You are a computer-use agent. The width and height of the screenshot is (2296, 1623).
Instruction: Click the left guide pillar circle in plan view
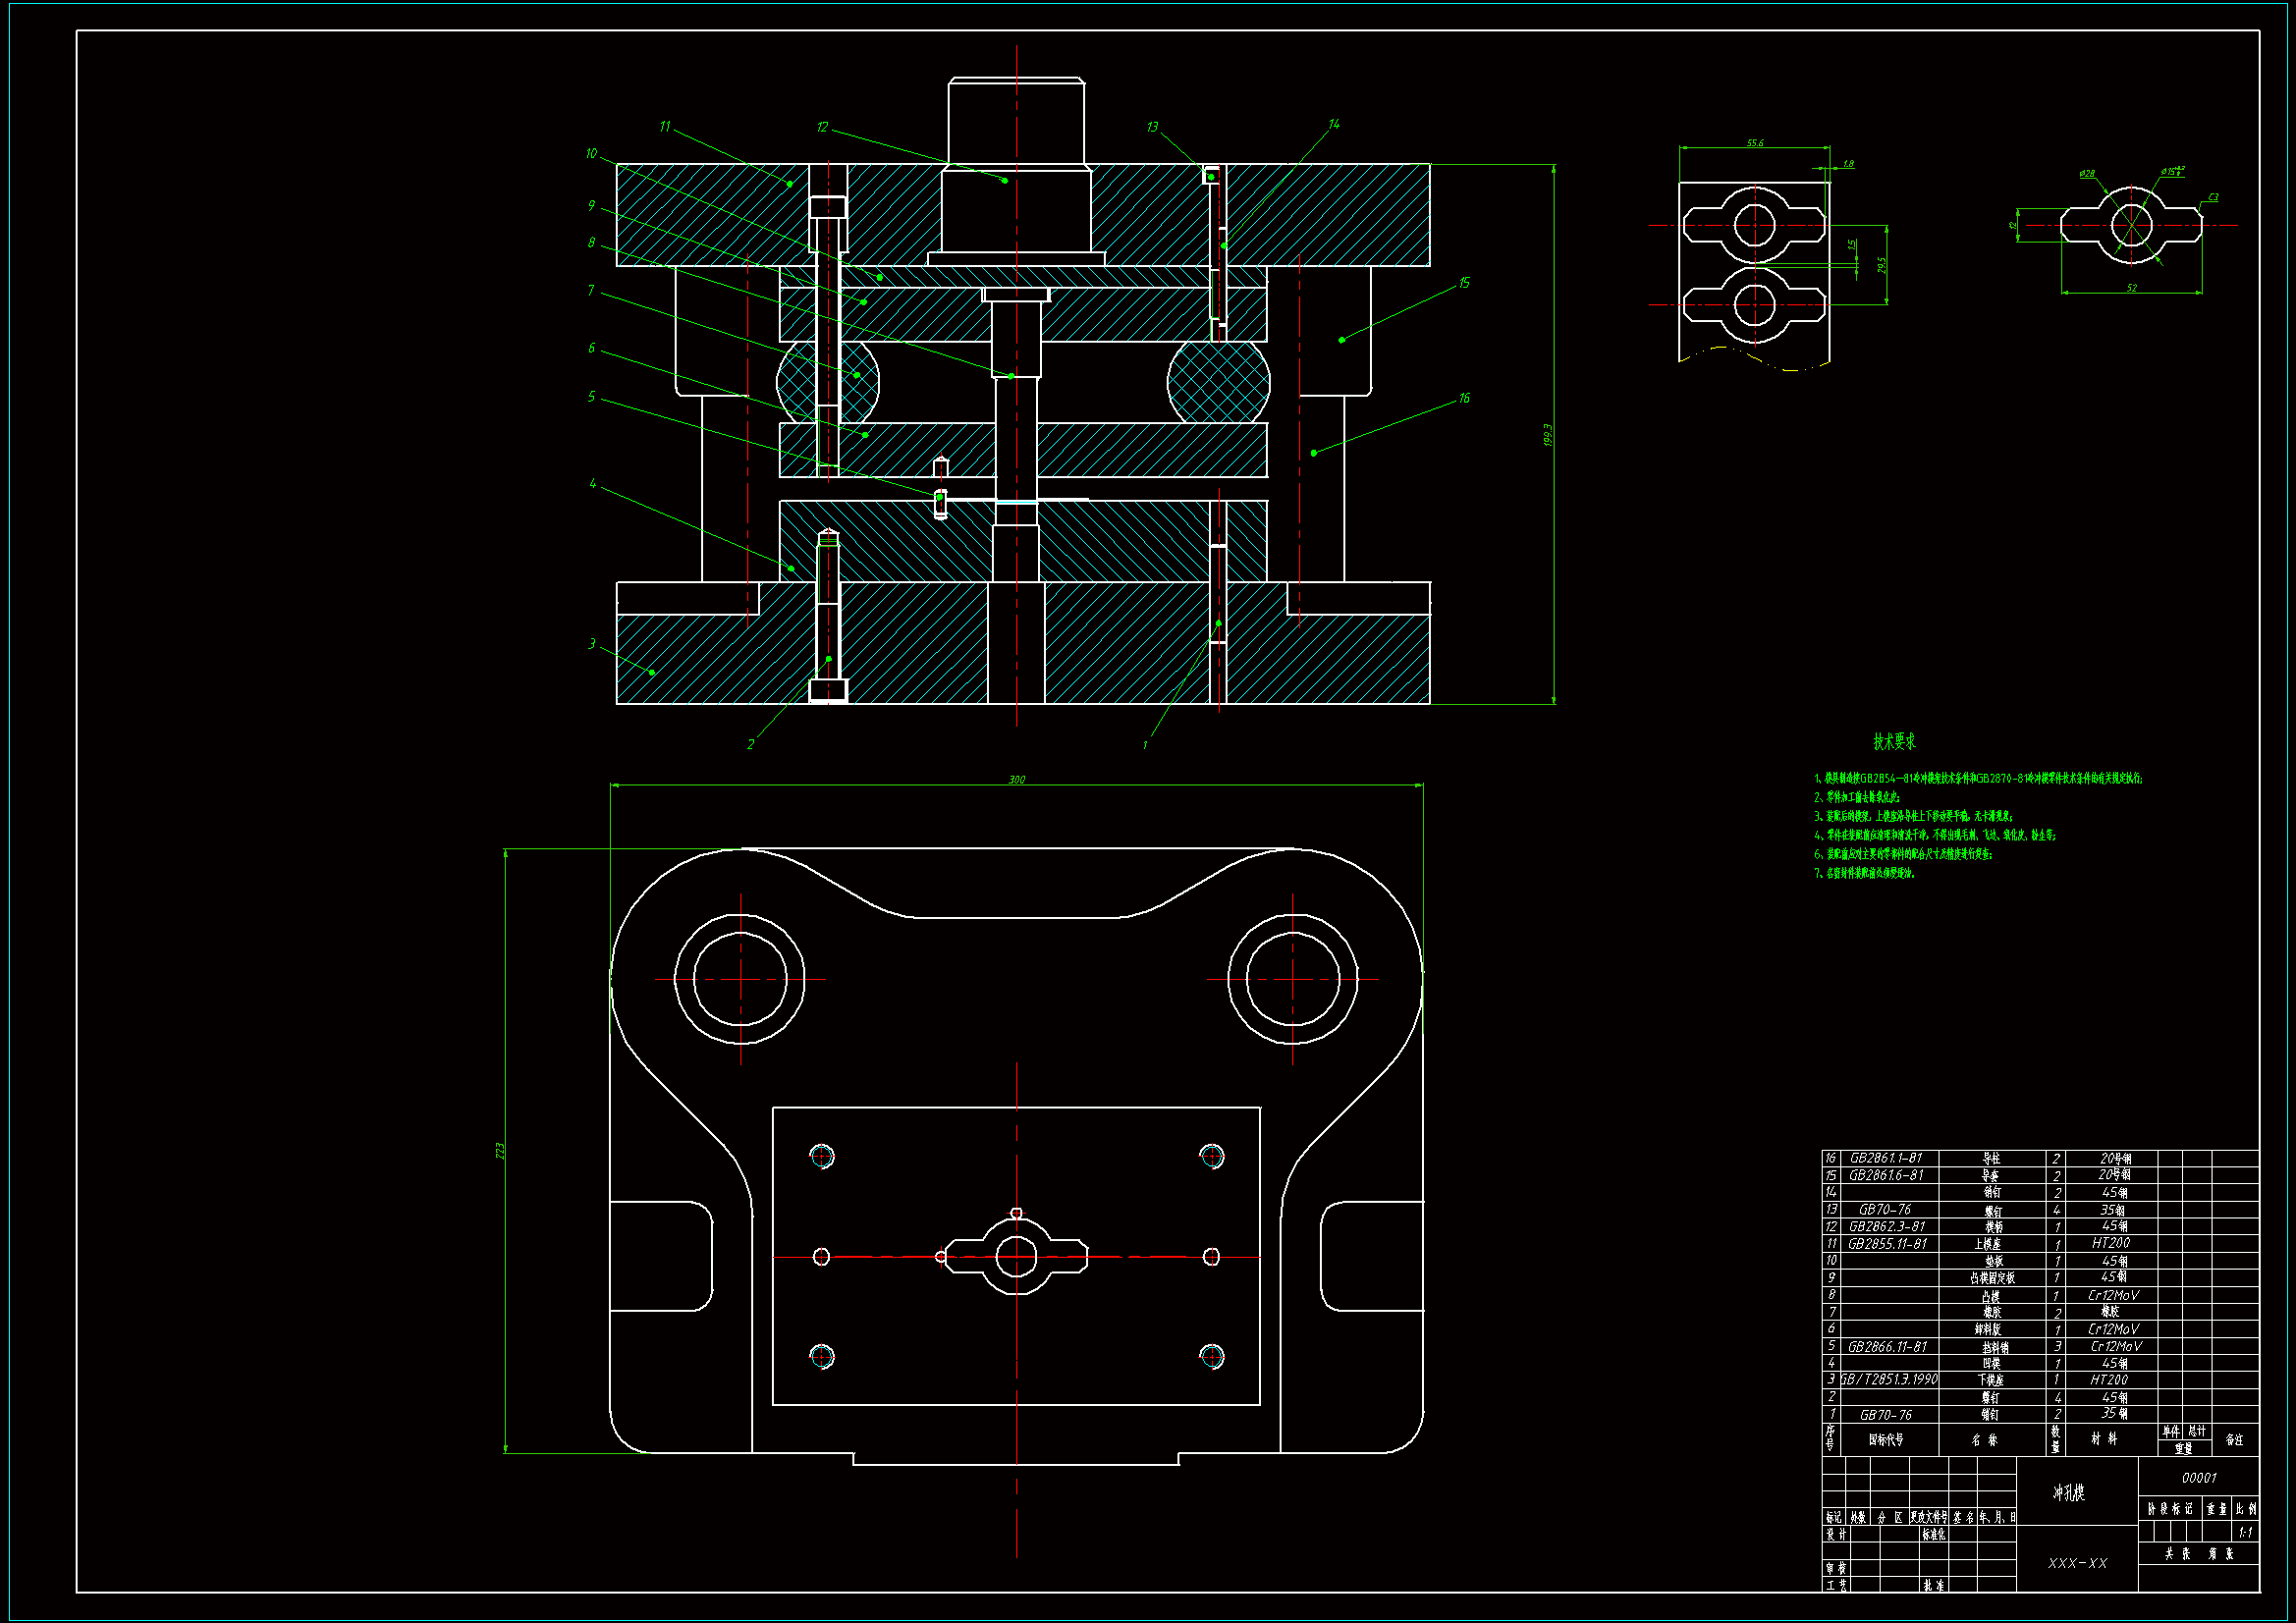(x=740, y=978)
